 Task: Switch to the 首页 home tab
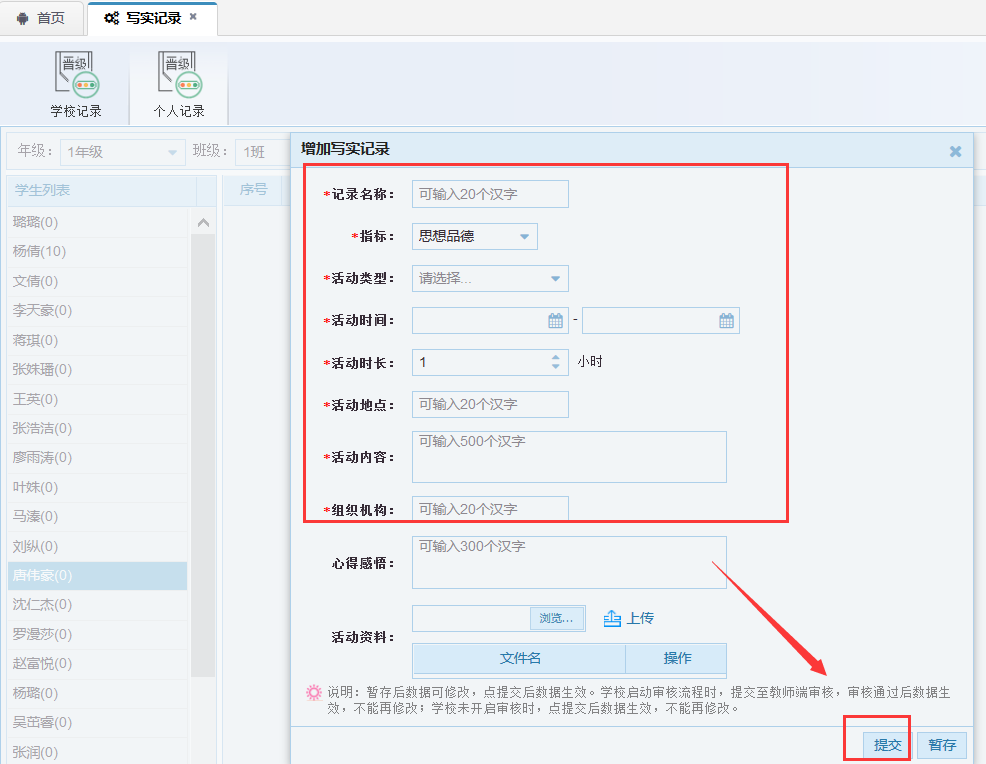point(41,18)
